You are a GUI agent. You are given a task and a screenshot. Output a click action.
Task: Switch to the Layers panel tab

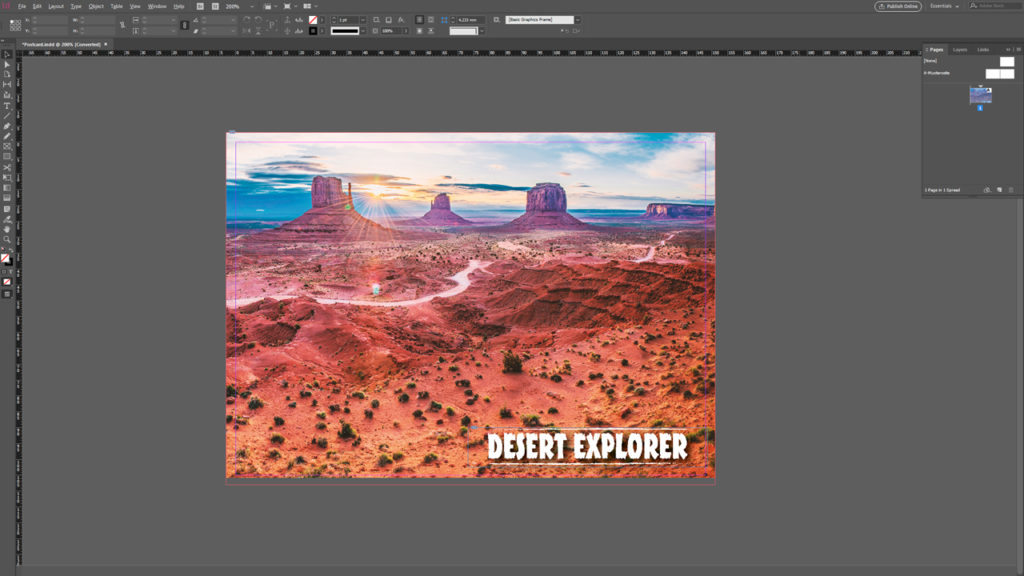(959, 49)
